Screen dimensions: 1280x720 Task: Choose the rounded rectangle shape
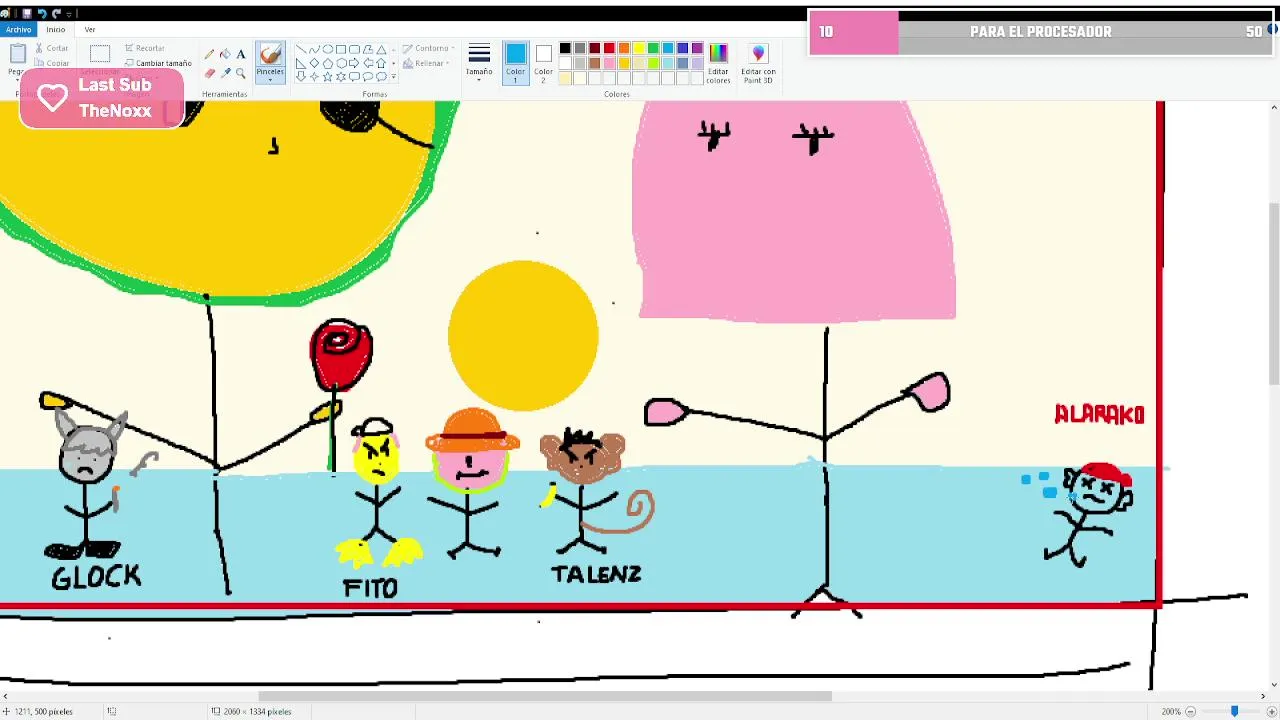pyautogui.click(x=354, y=49)
